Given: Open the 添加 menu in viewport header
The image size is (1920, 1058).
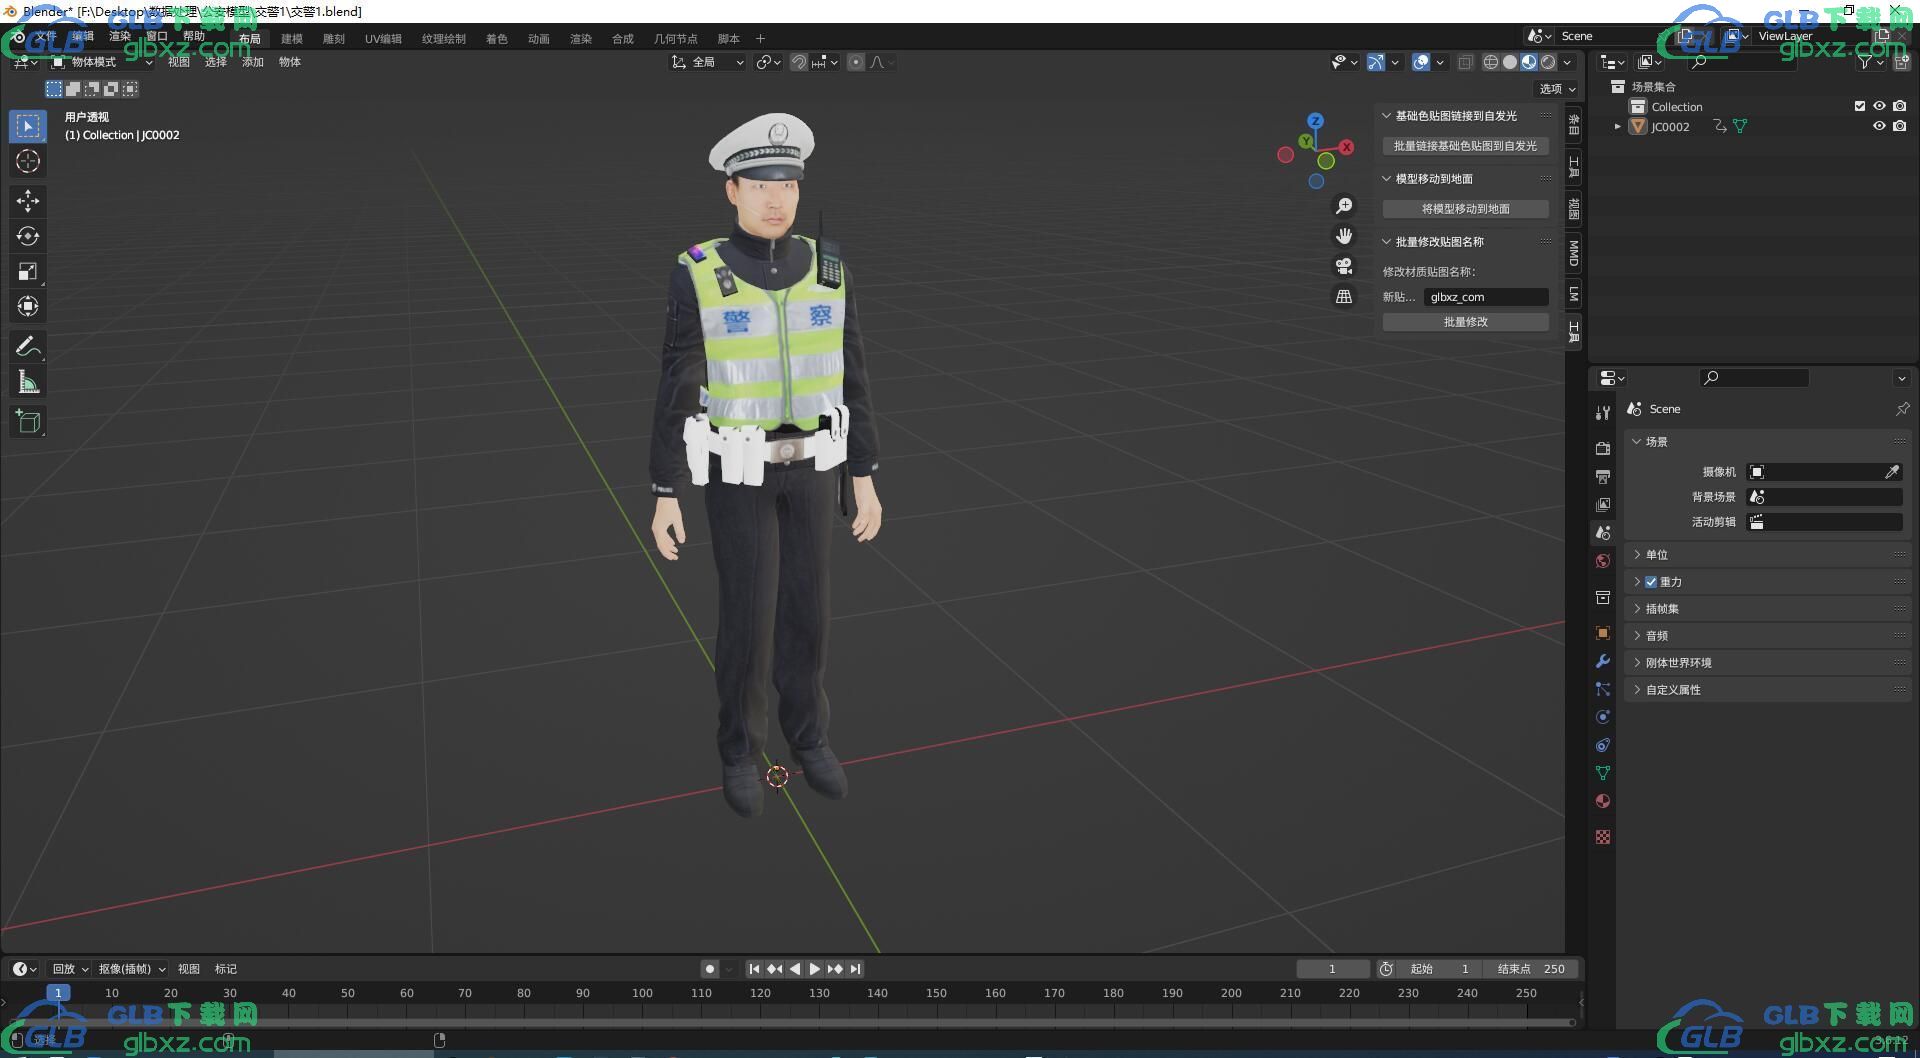Looking at the screenshot, I should point(252,62).
